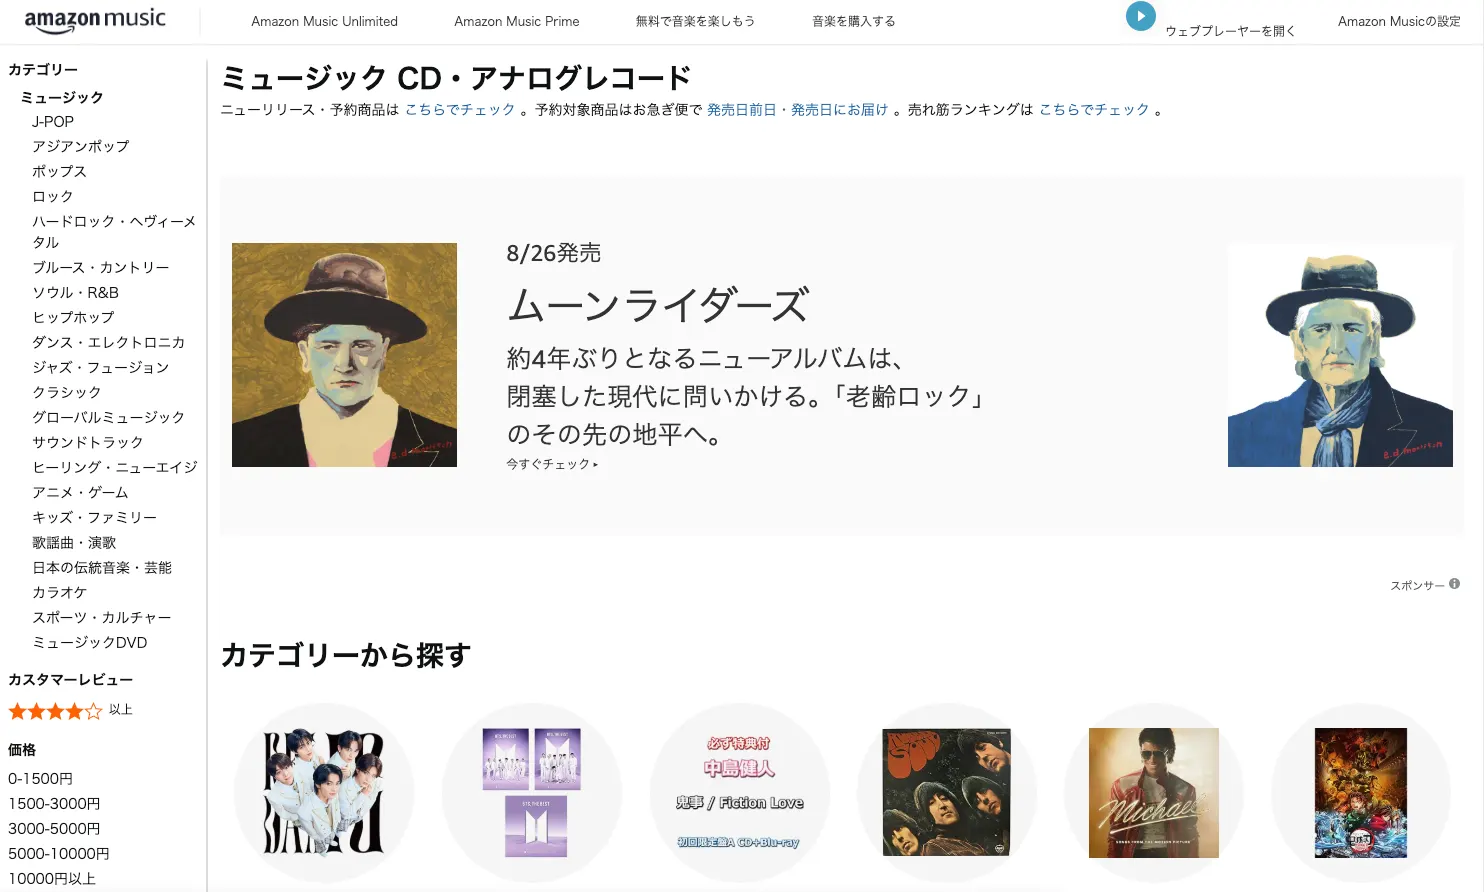The height and width of the screenshot is (892, 1484).
Task: Click first こちらでチェック new release link
Action: 460,110
